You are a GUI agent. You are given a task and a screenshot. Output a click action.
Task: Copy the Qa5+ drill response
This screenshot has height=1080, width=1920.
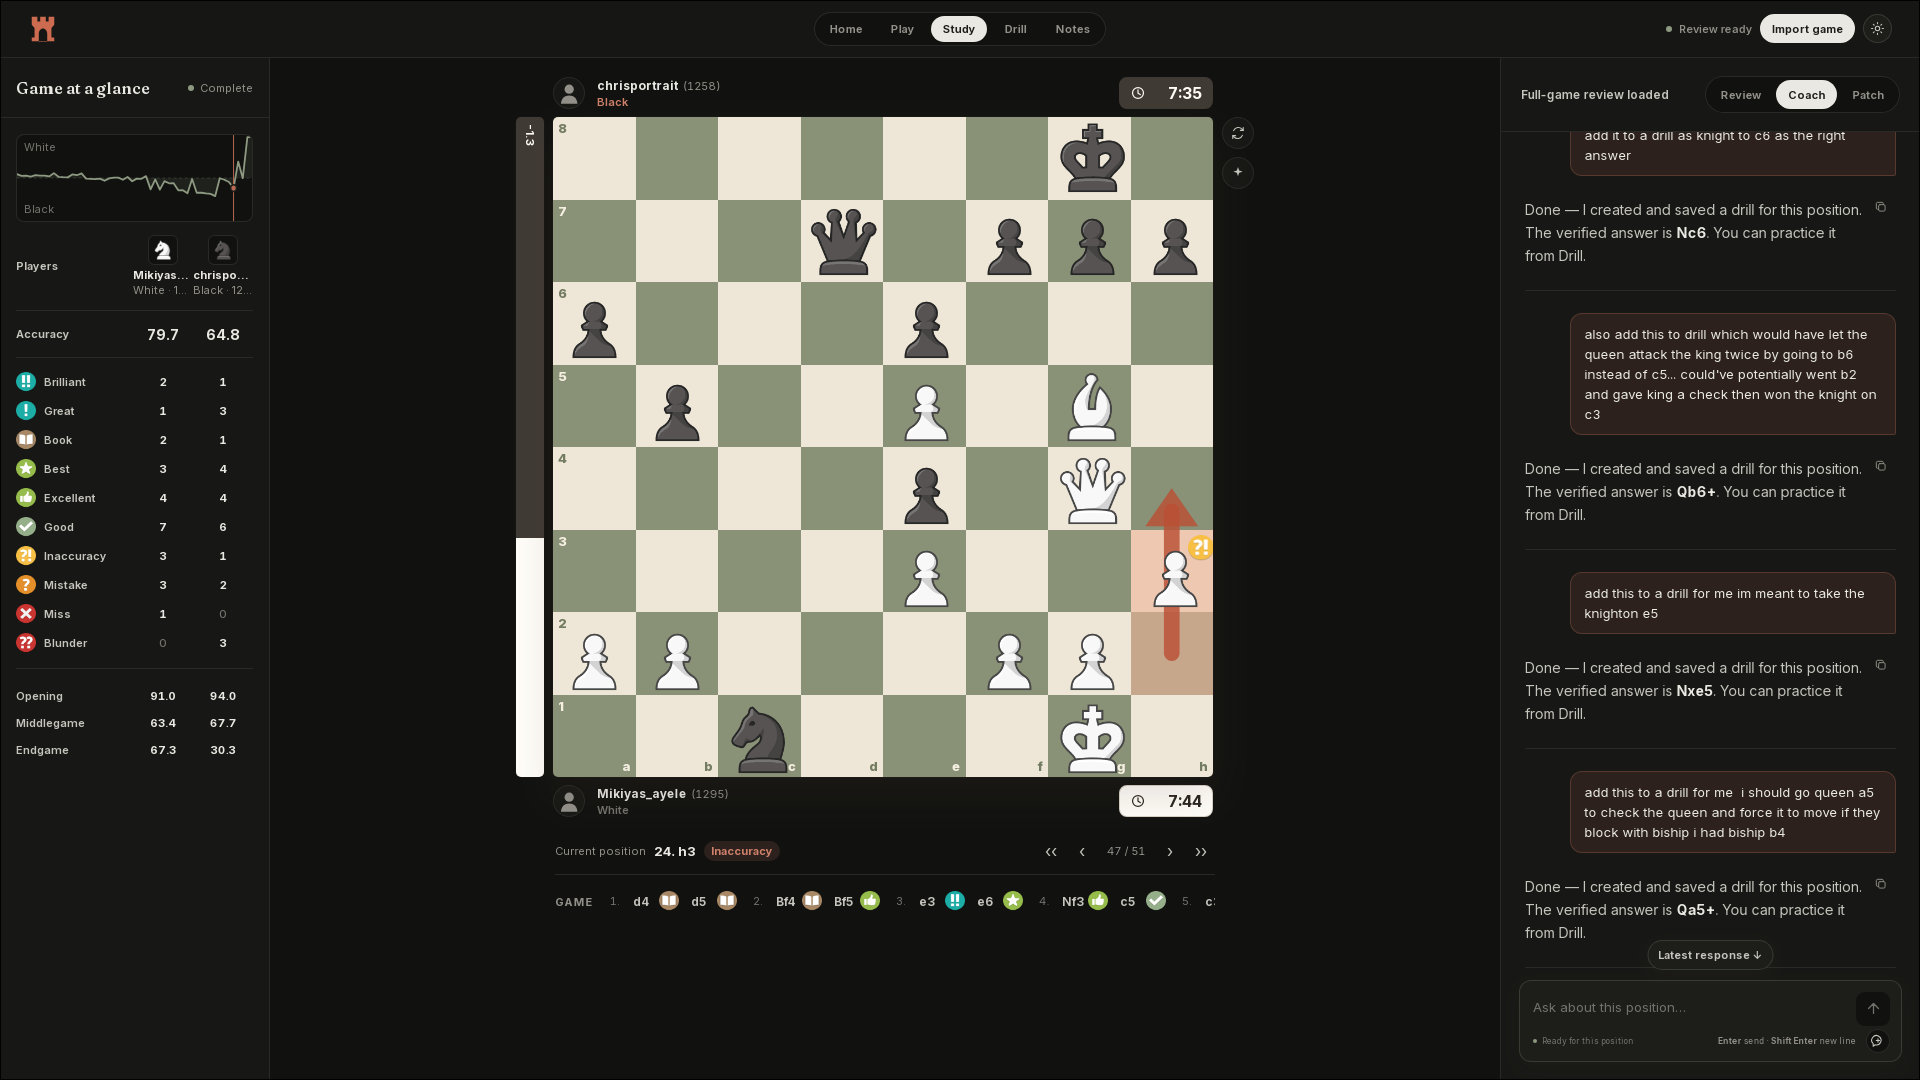(1881, 884)
